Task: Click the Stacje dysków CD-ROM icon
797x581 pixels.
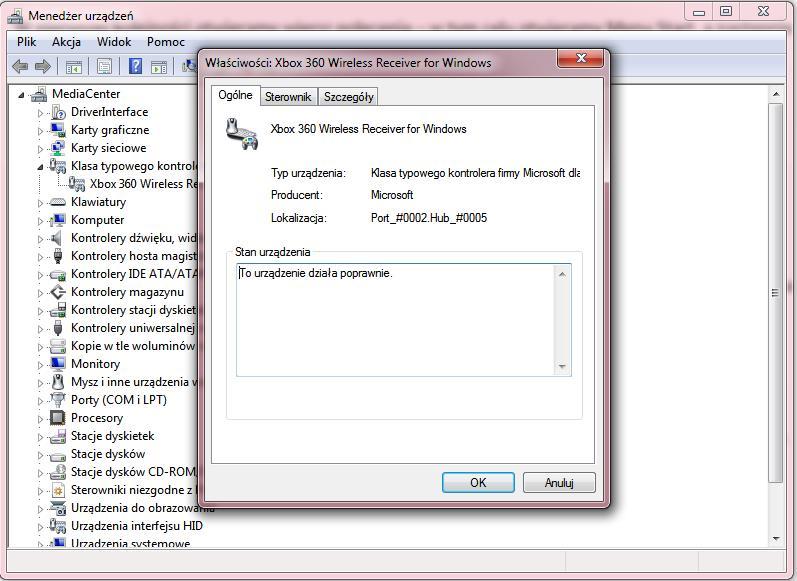Action: tap(58, 472)
